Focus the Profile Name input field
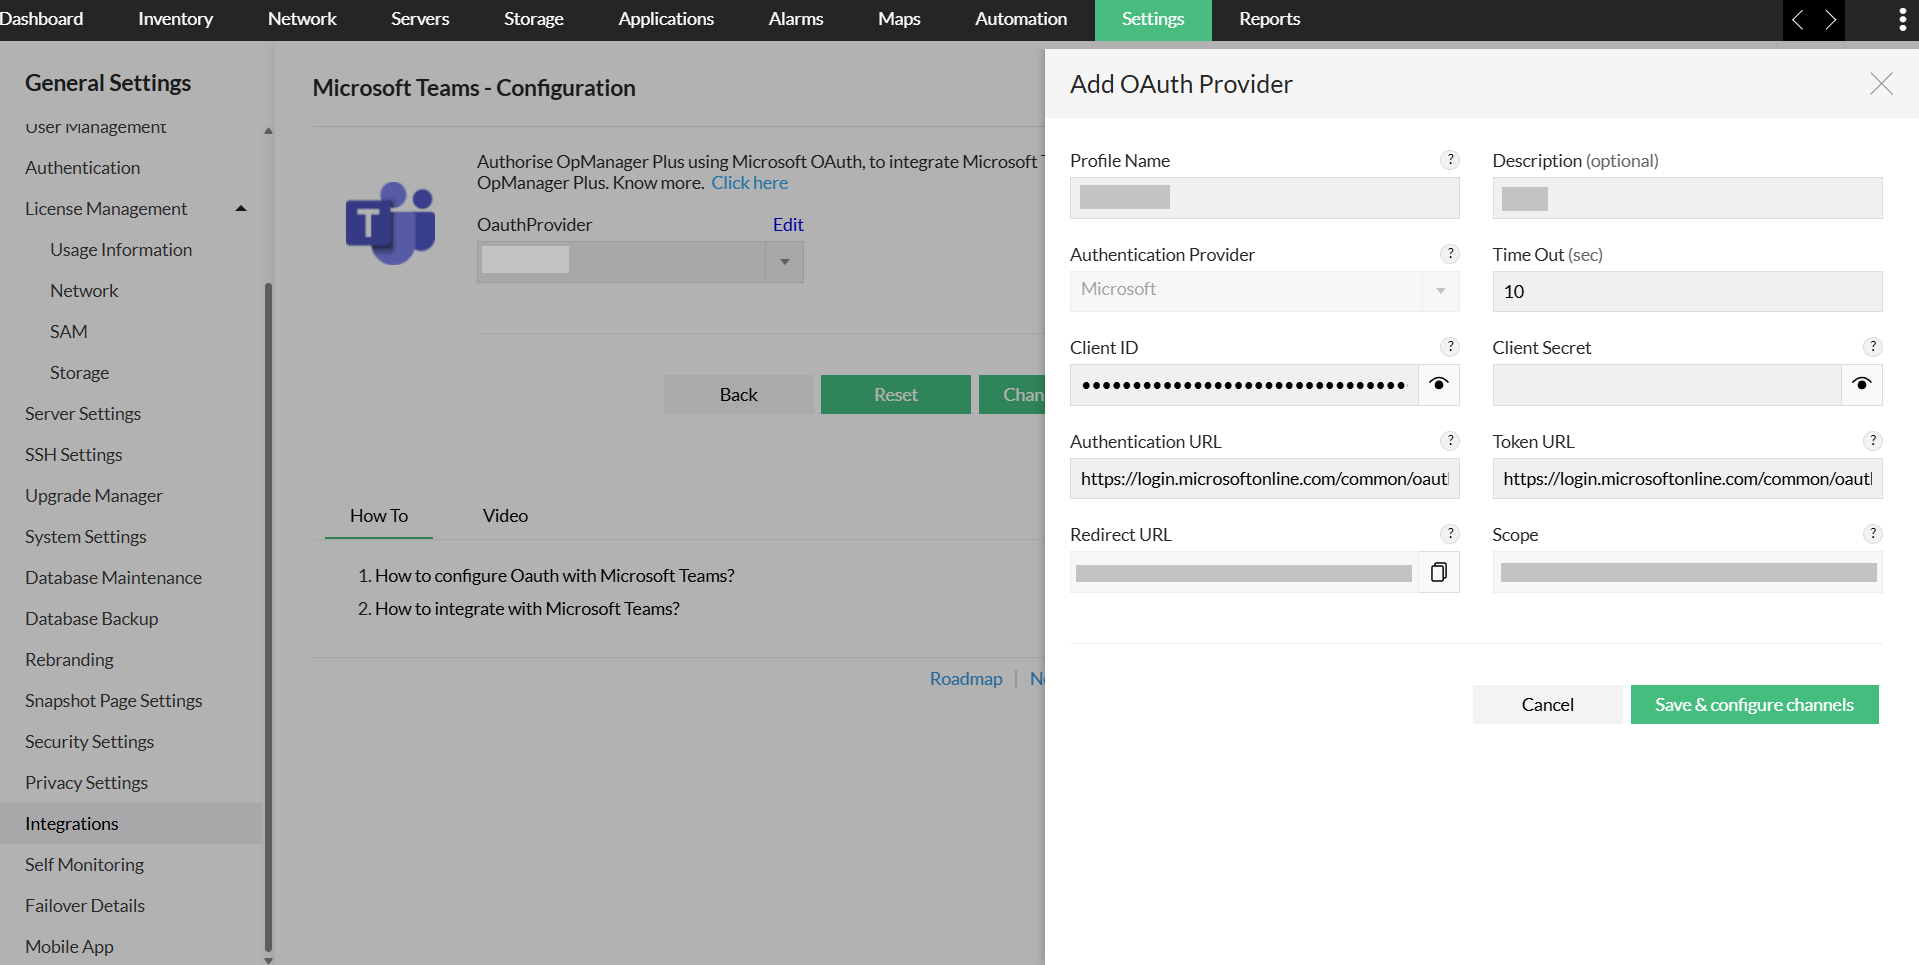The width and height of the screenshot is (1919, 965). point(1265,198)
